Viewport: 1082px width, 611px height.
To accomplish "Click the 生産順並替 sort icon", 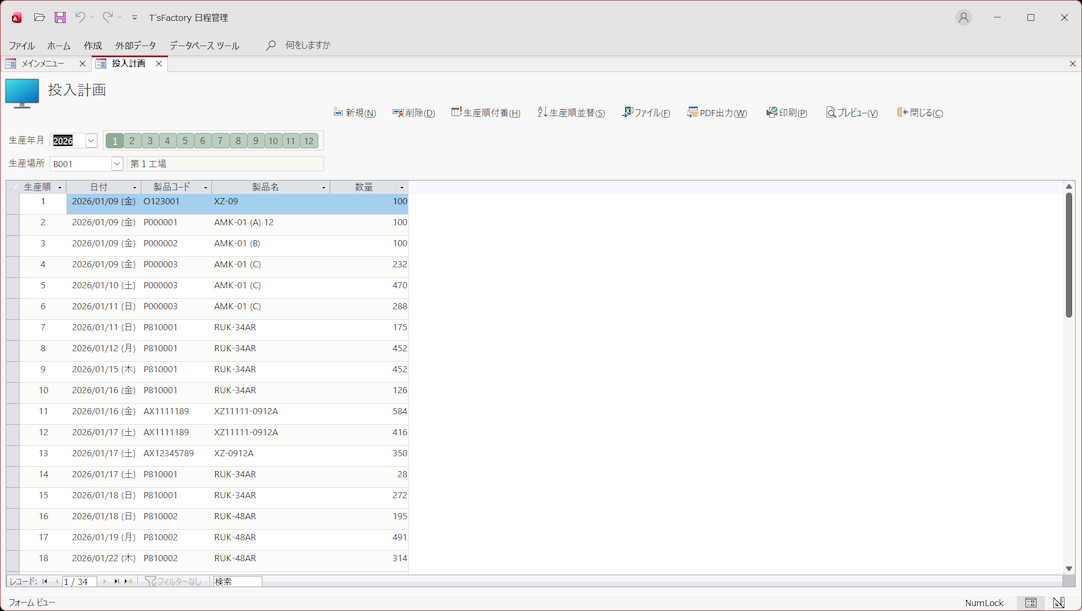I will pos(542,113).
